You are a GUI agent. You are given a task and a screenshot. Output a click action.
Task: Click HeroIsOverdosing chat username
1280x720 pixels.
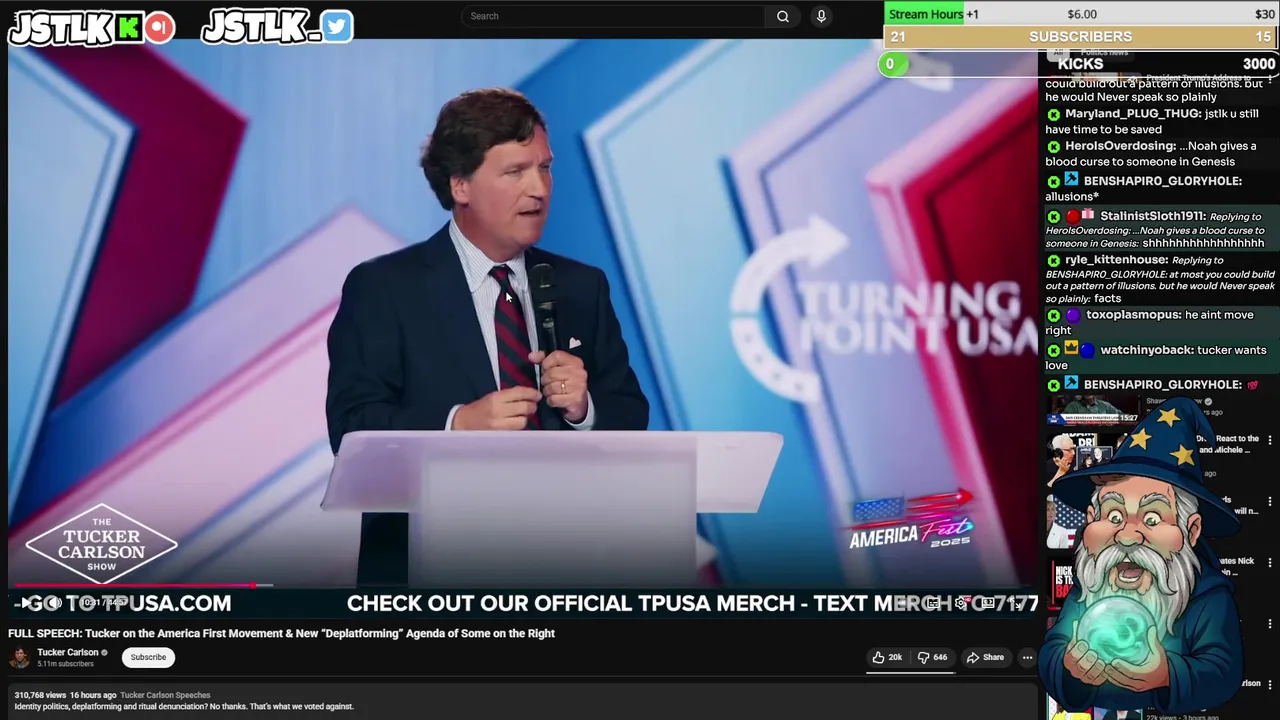(1120, 146)
